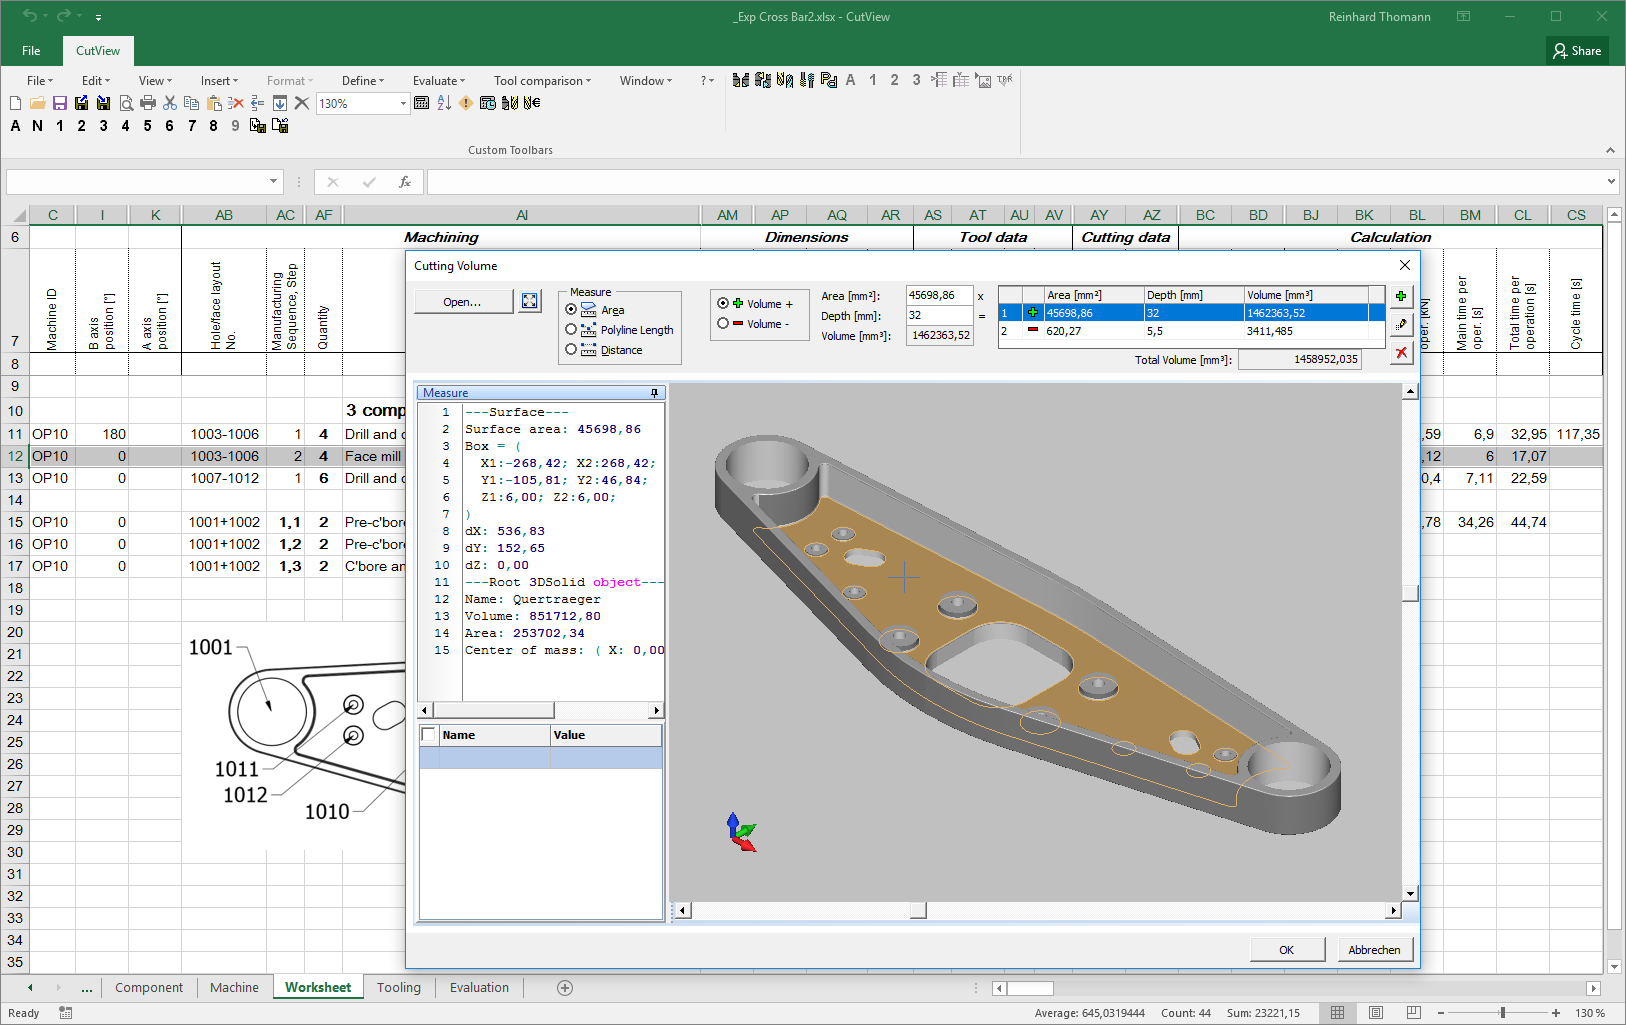Switch to the Tooling sheet tab

(398, 987)
